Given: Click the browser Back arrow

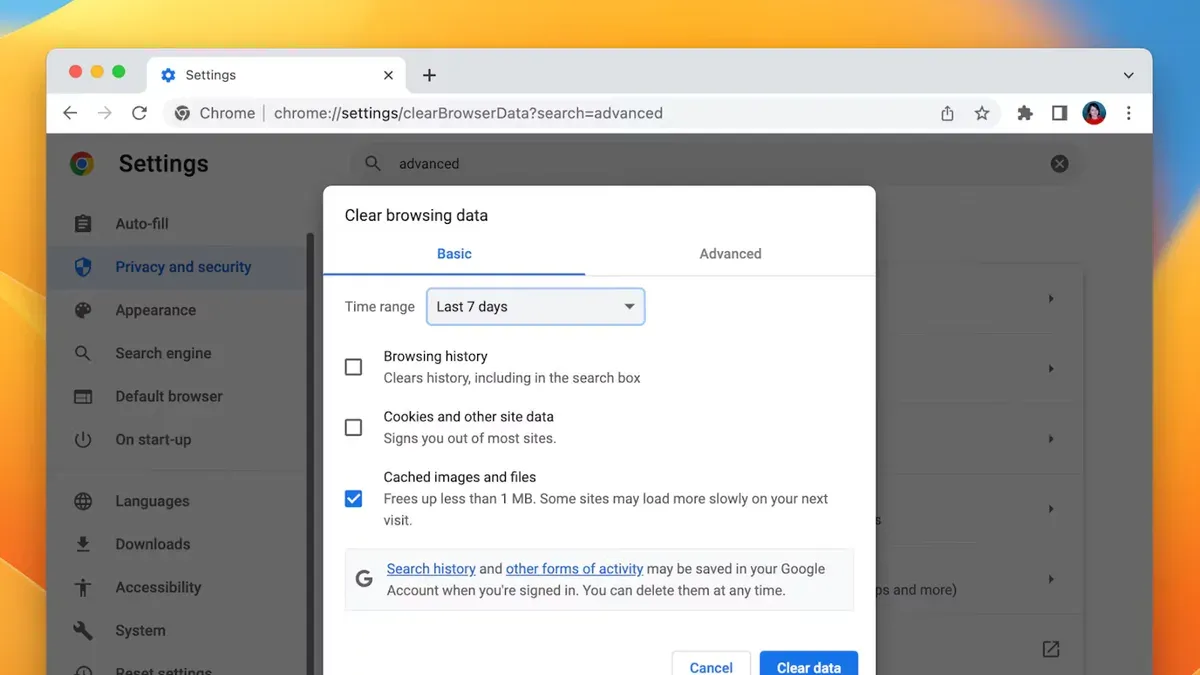Looking at the screenshot, I should [x=70, y=113].
